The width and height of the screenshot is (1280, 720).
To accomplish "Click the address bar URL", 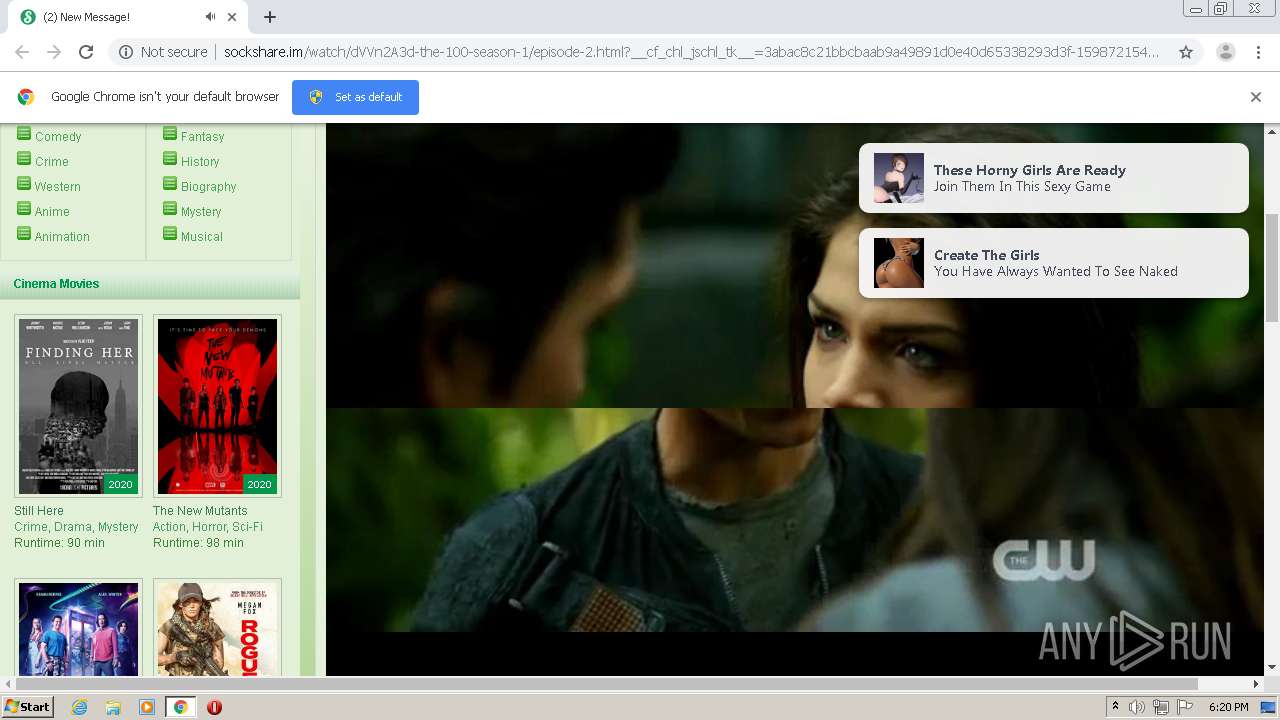I will pyautogui.click(x=690, y=52).
